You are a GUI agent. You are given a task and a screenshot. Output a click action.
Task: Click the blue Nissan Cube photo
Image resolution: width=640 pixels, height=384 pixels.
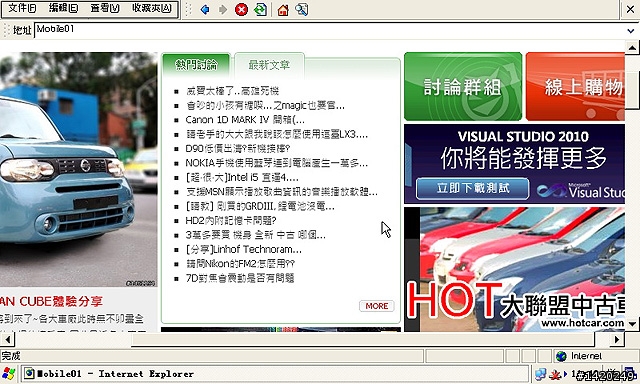(78, 169)
